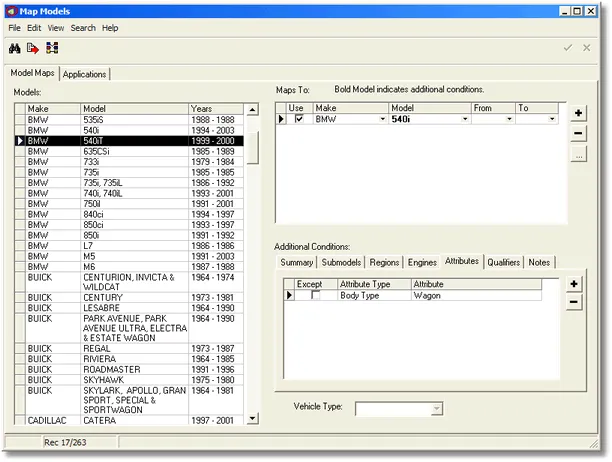This screenshot has width=612, height=462.
Task: Select the BUICK CENTURY row
Action: click(x=129, y=298)
